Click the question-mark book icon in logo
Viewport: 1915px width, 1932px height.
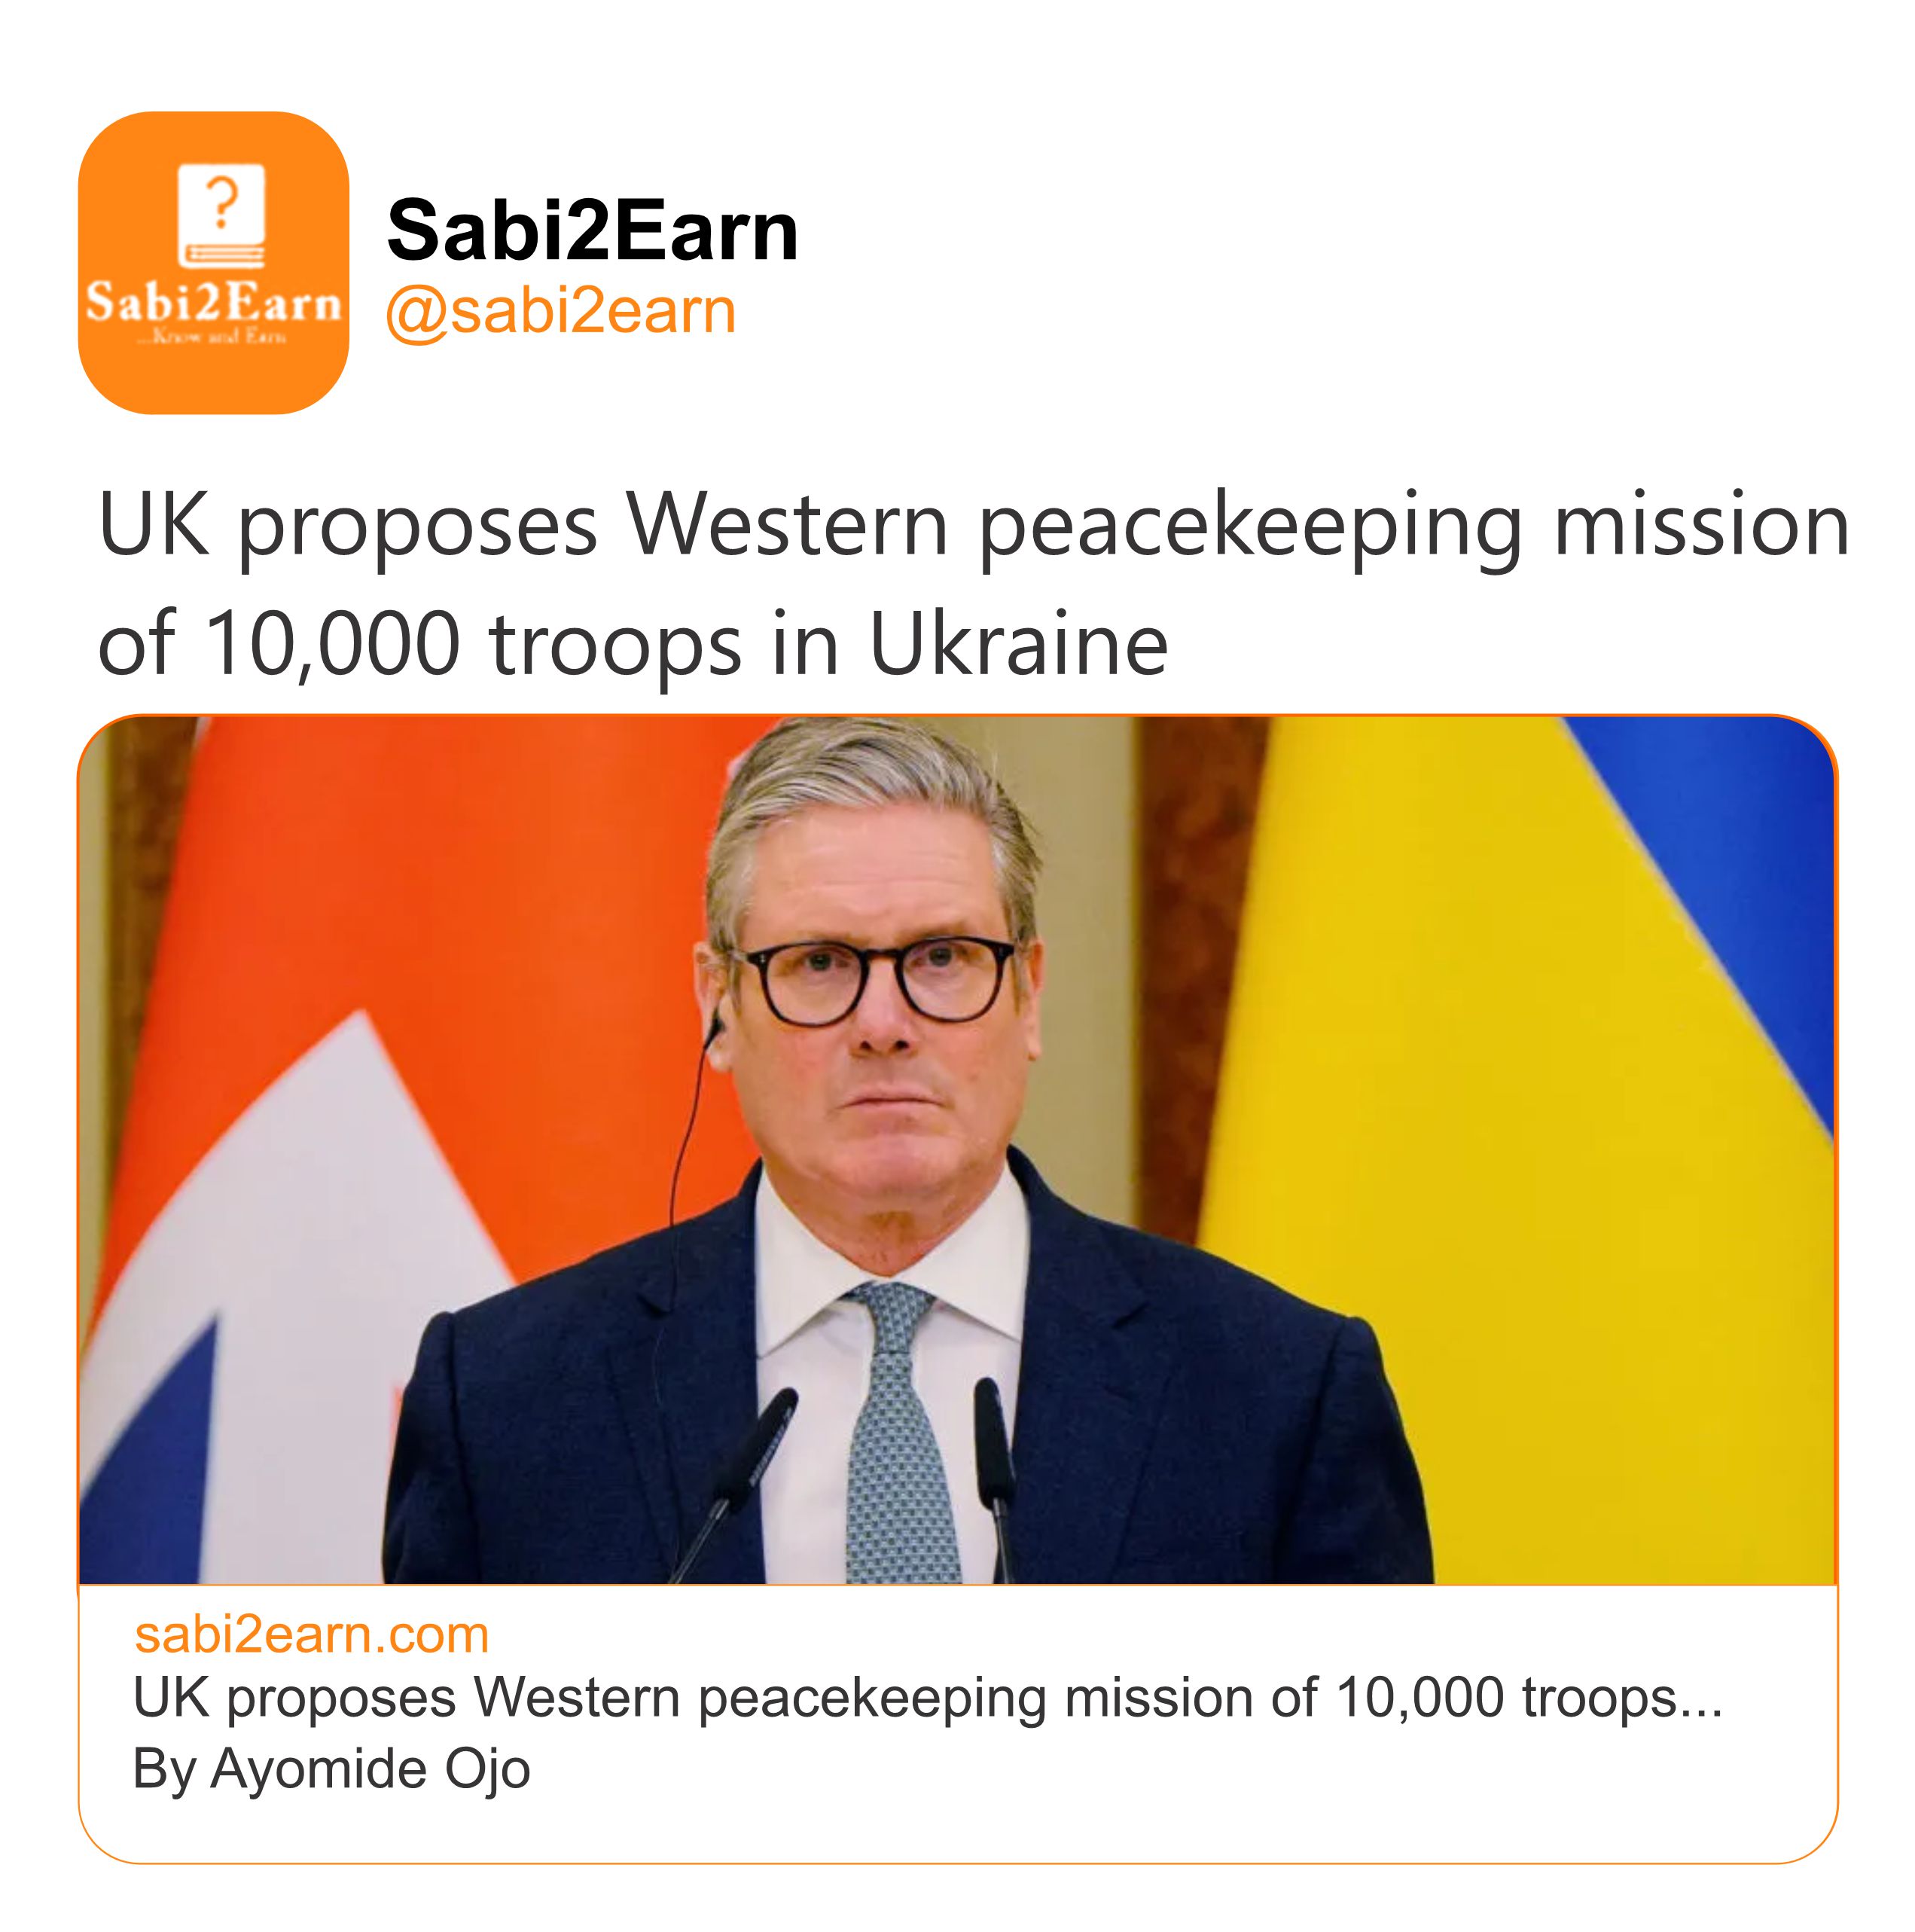click(x=222, y=214)
